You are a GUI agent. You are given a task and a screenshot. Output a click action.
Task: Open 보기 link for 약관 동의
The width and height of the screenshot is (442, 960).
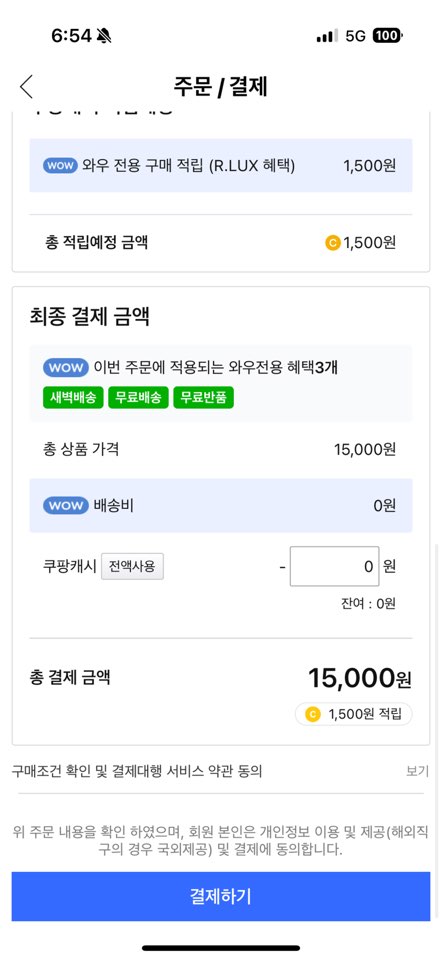[x=418, y=771]
